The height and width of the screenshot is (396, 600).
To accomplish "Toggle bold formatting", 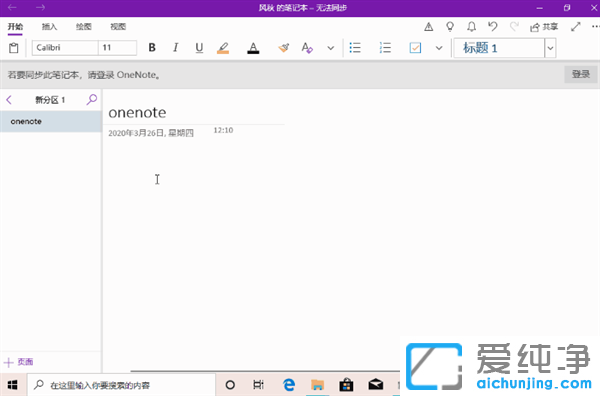I will pyautogui.click(x=152, y=47).
